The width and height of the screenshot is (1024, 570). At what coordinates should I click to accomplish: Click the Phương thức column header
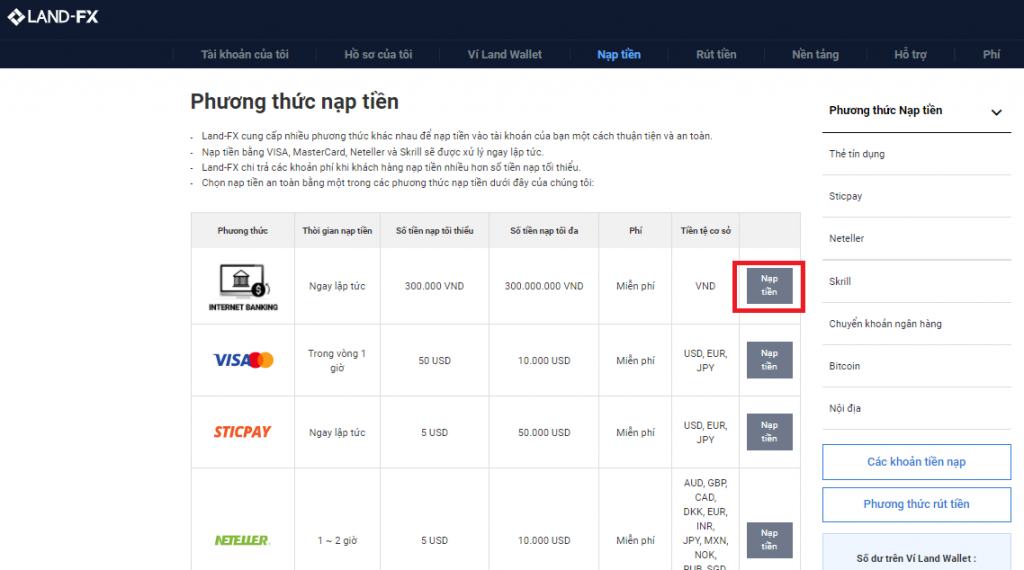pyautogui.click(x=242, y=230)
